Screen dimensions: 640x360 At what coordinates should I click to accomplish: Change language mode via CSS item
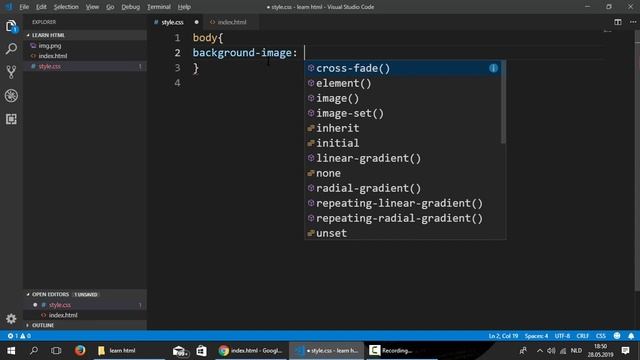[x=600, y=336]
